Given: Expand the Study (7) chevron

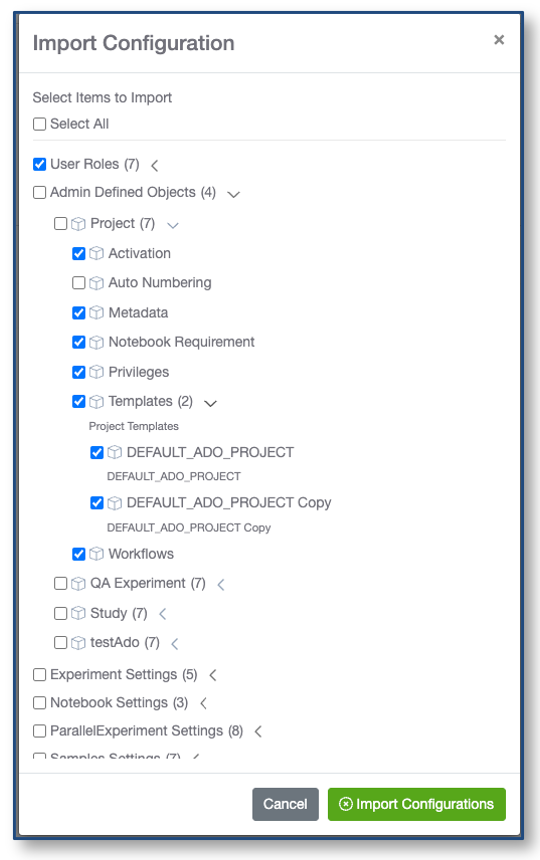Looking at the screenshot, I should click(x=163, y=614).
